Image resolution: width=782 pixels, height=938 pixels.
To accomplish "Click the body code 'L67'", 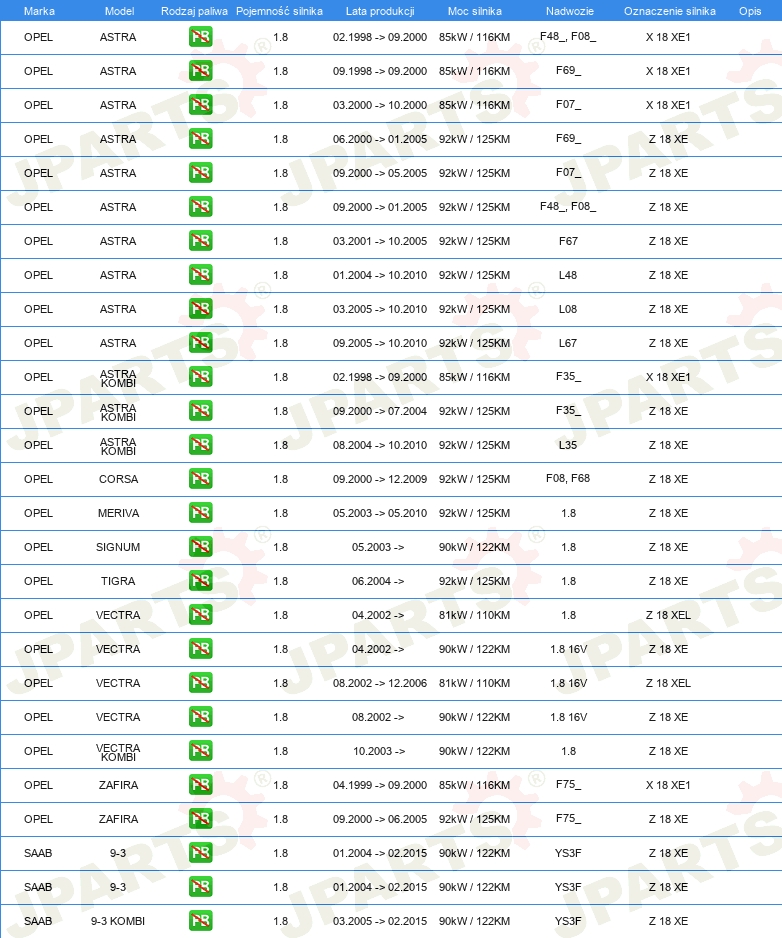I will [568, 343].
